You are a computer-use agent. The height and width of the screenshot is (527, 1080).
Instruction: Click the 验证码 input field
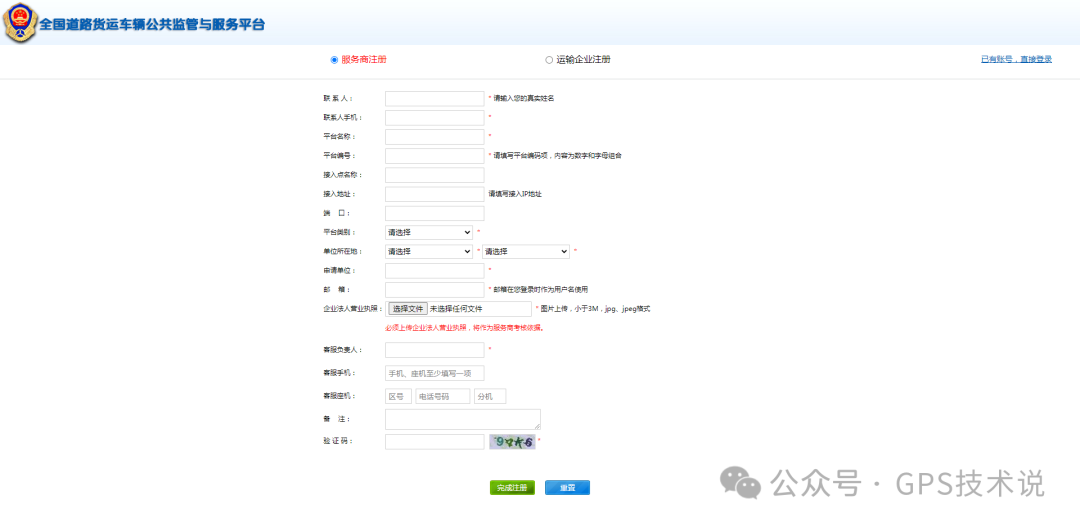click(435, 442)
